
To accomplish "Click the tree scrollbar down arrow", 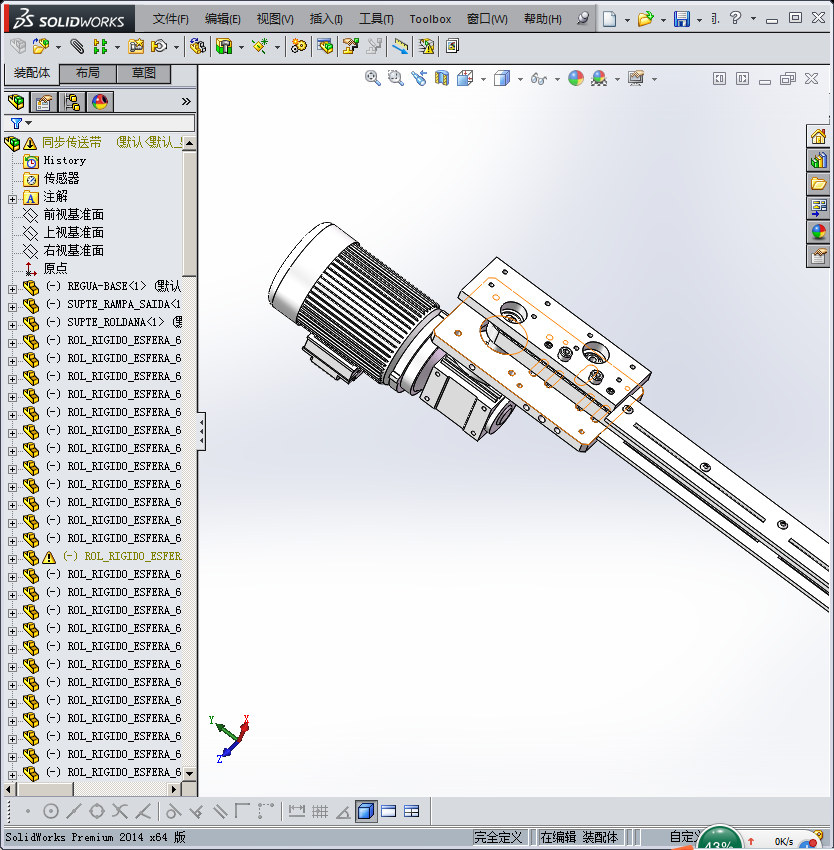I will point(189,774).
